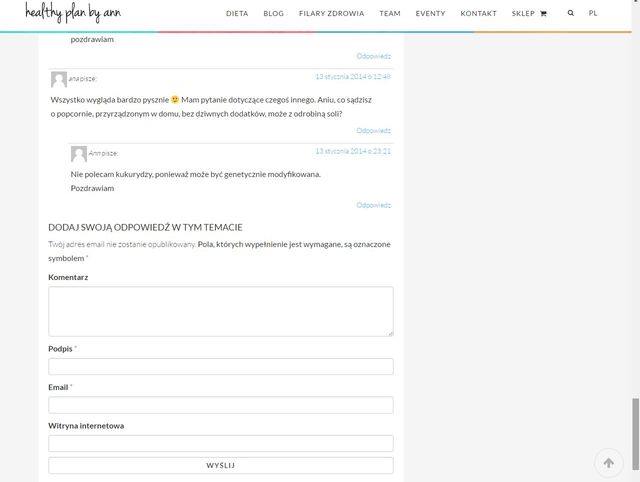
Task: Open the PL language selector
Action: [x=593, y=14]
